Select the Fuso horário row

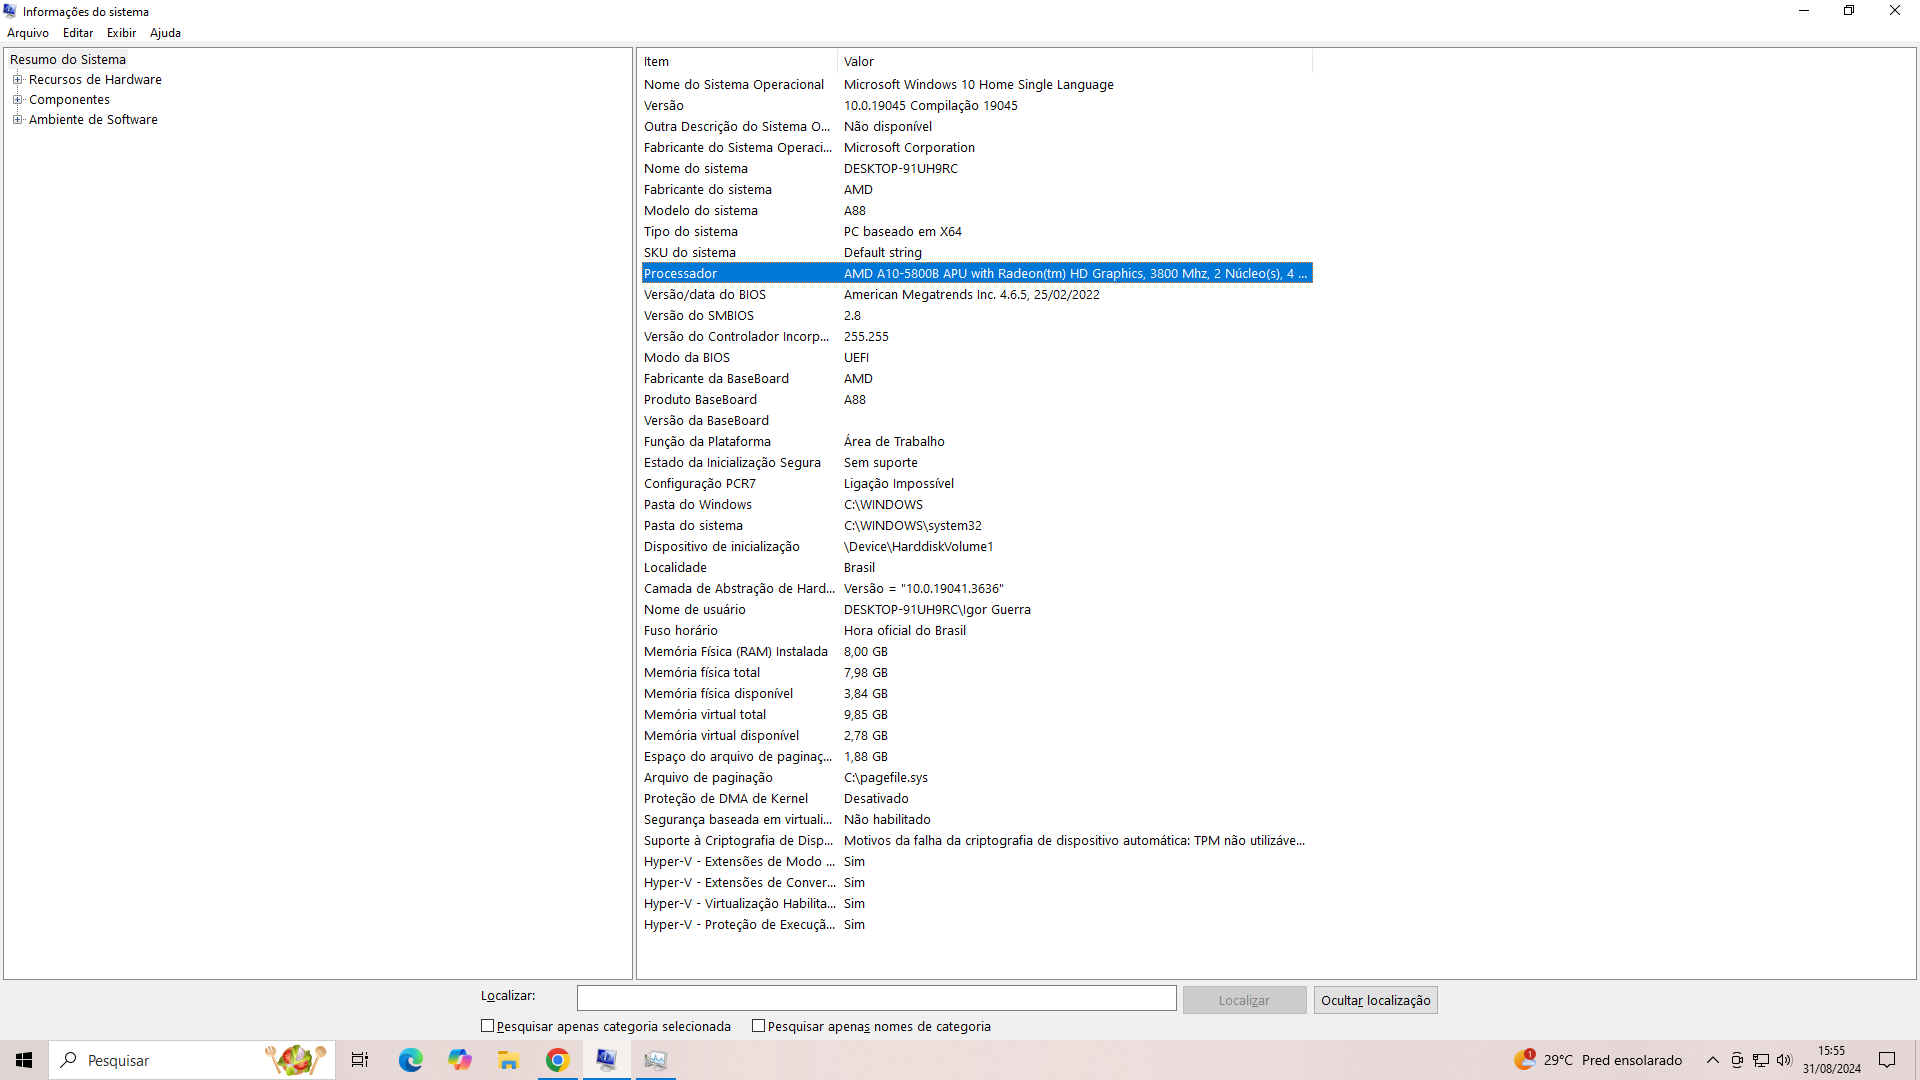point(976,631)
